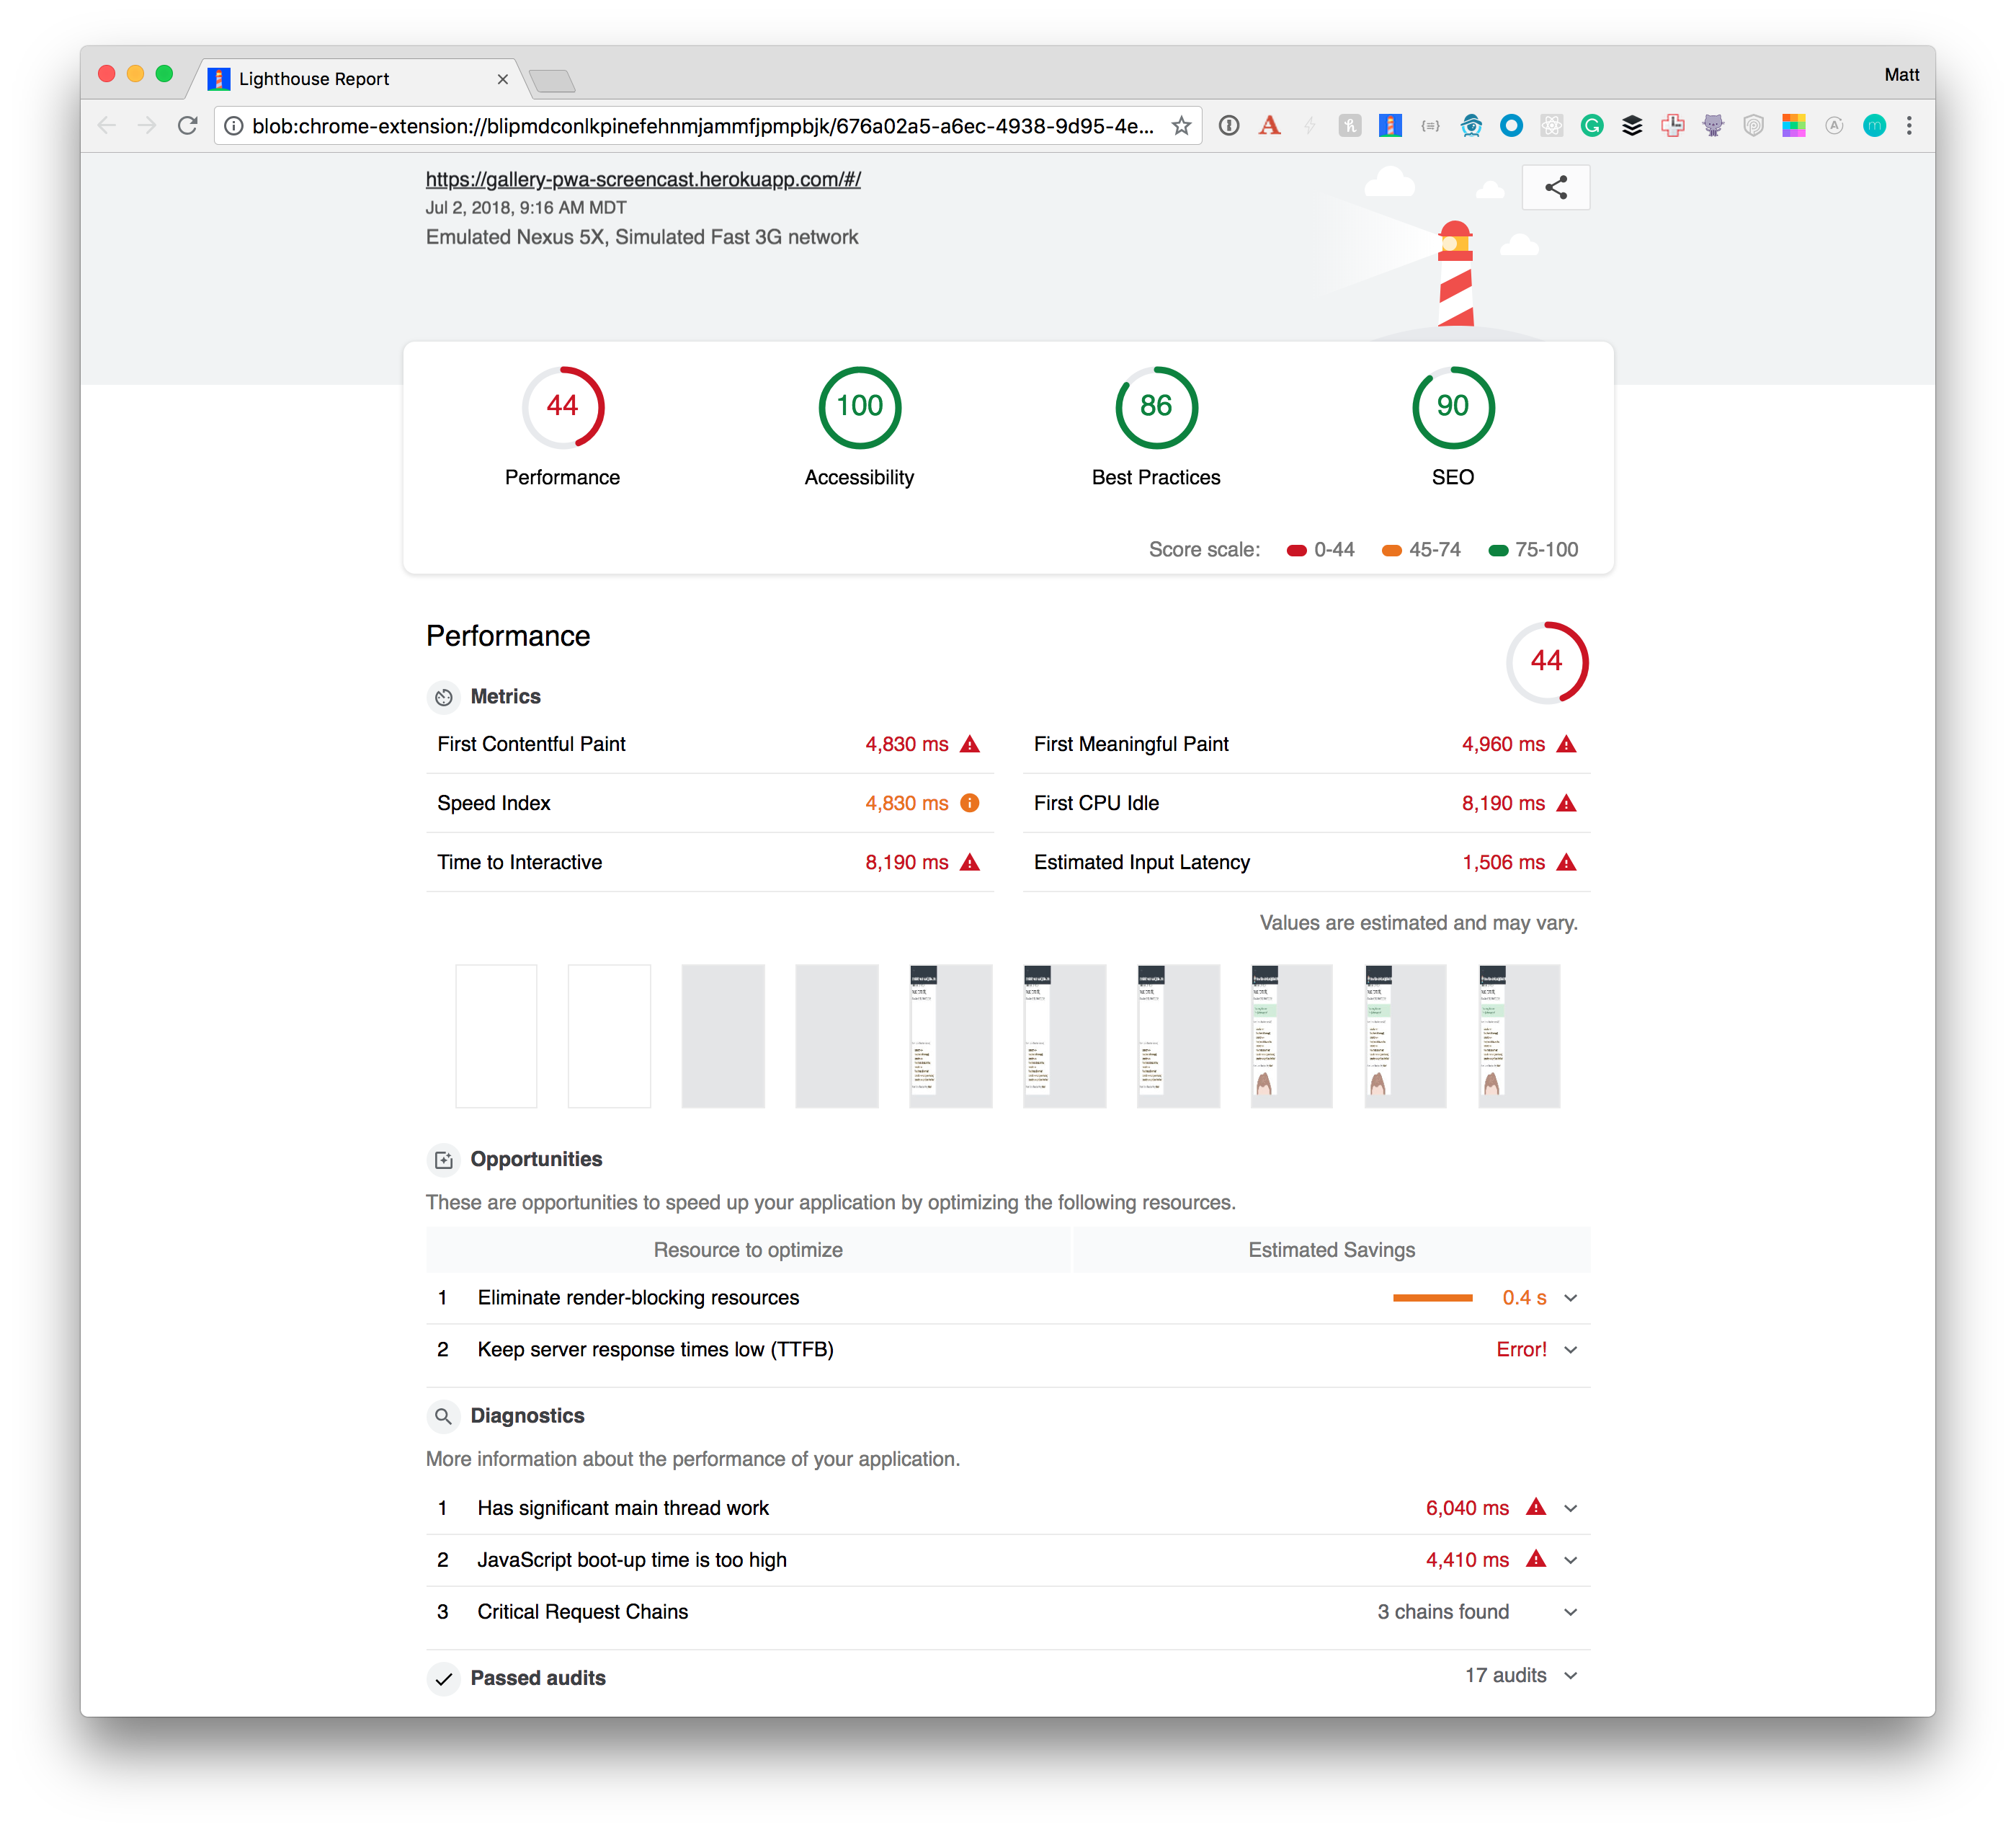Click the last filmstrip screenshot thumbnail
Viewport: 2016px width, 1832px height.
point(1518,1036)
